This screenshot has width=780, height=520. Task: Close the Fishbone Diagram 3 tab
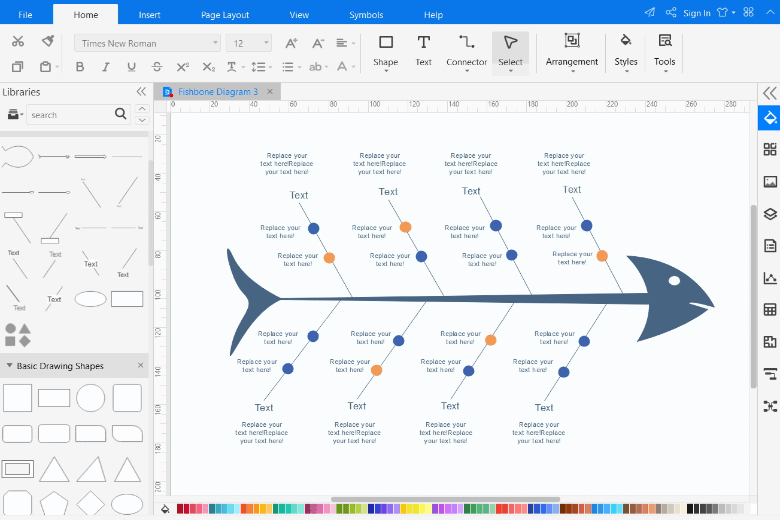point(270,92)
